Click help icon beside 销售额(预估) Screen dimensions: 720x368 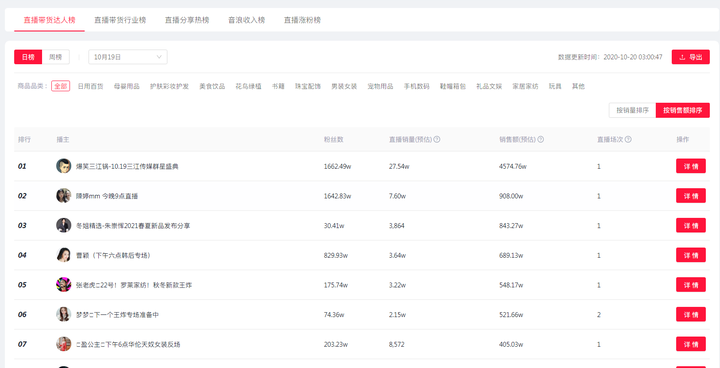tap(540, 140)
